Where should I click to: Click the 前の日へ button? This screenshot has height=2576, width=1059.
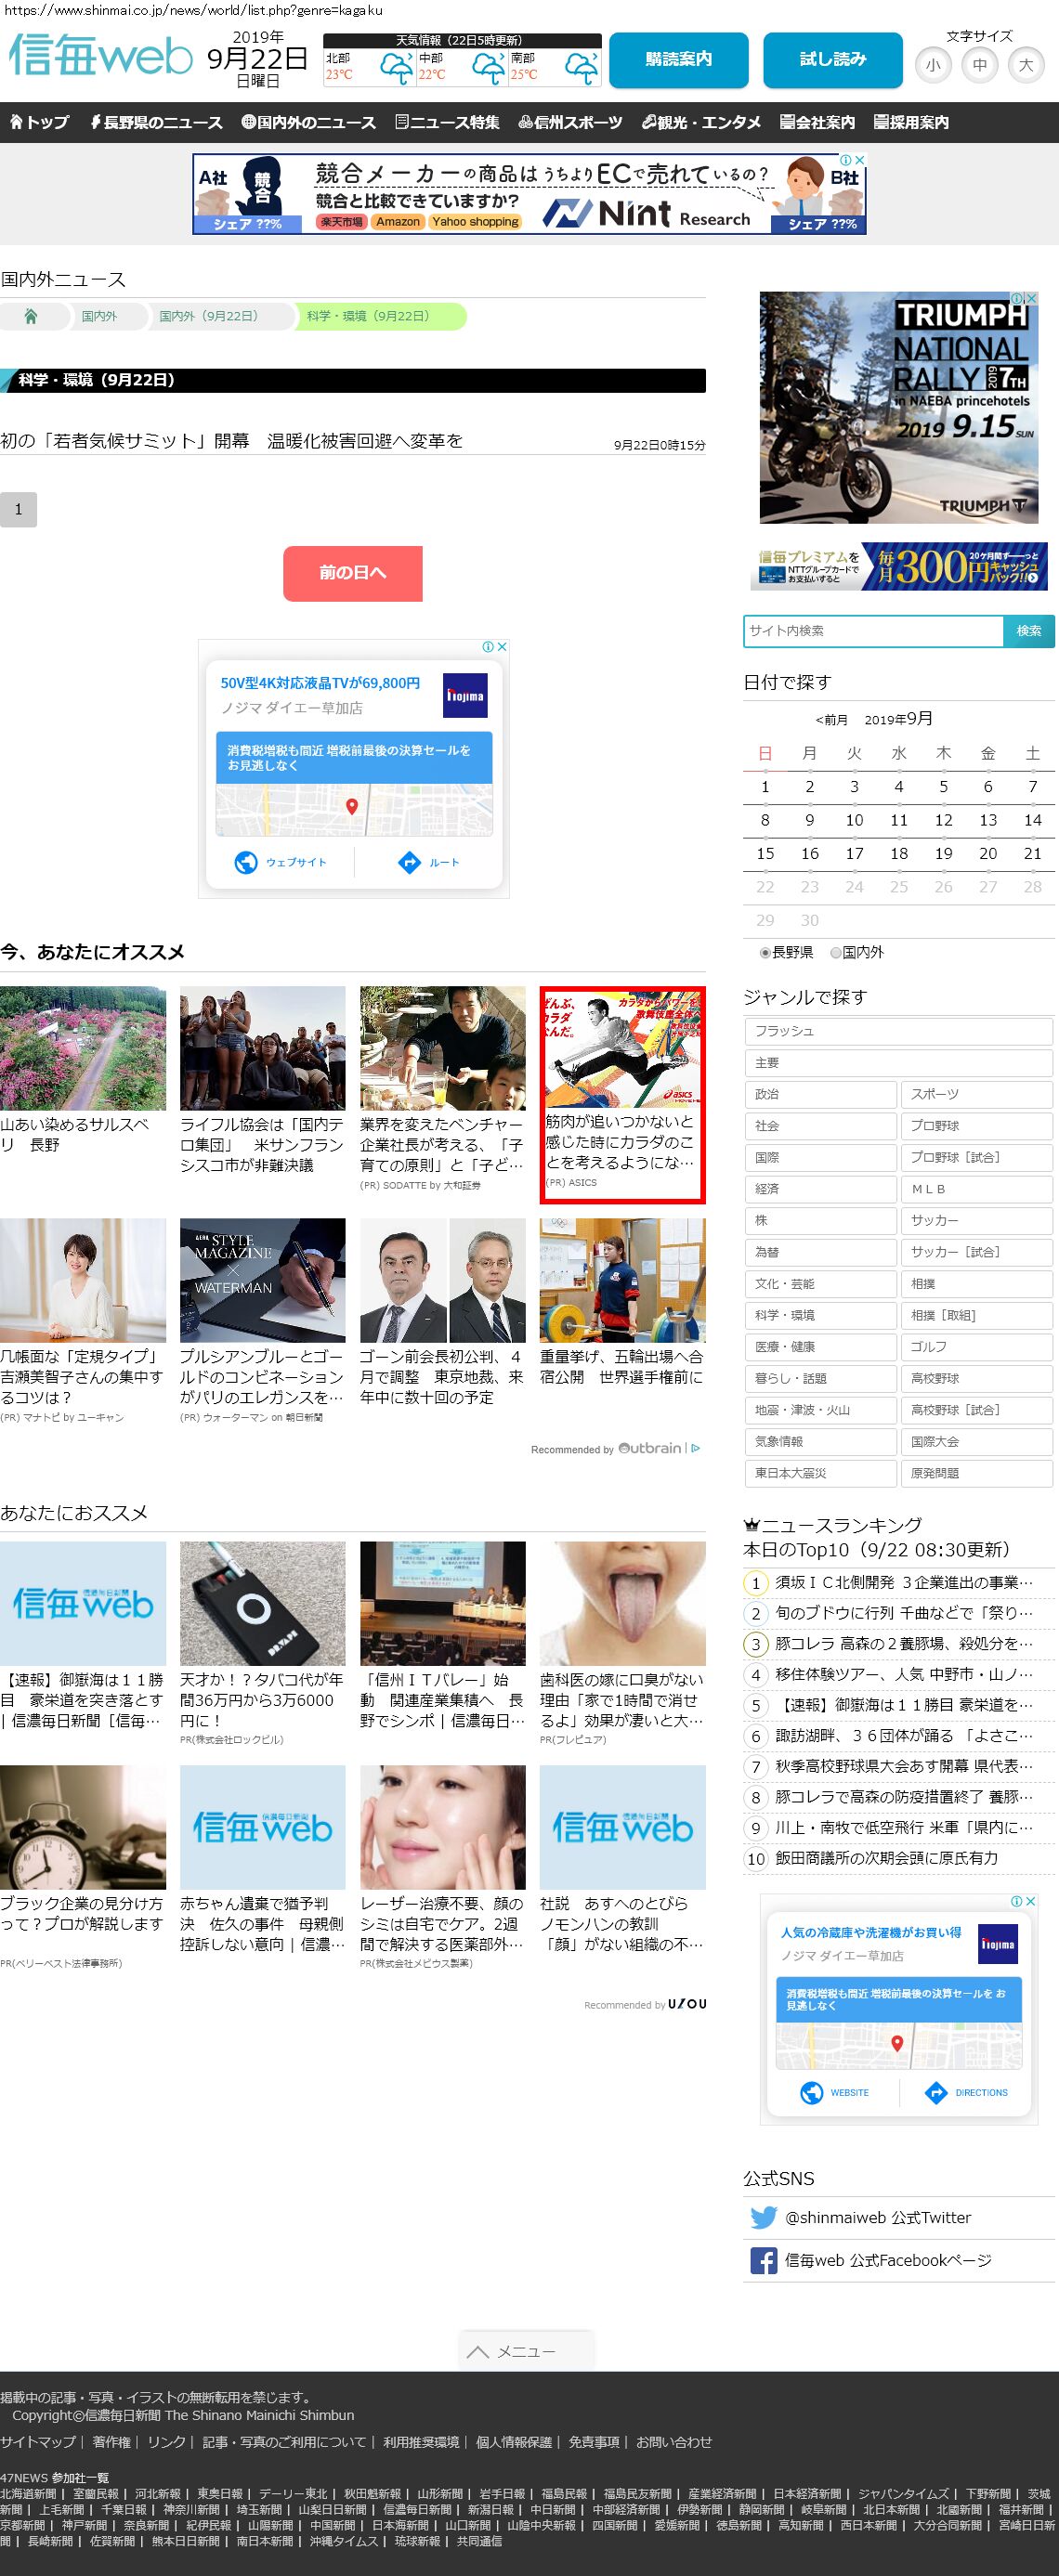[x=352, y=573]
